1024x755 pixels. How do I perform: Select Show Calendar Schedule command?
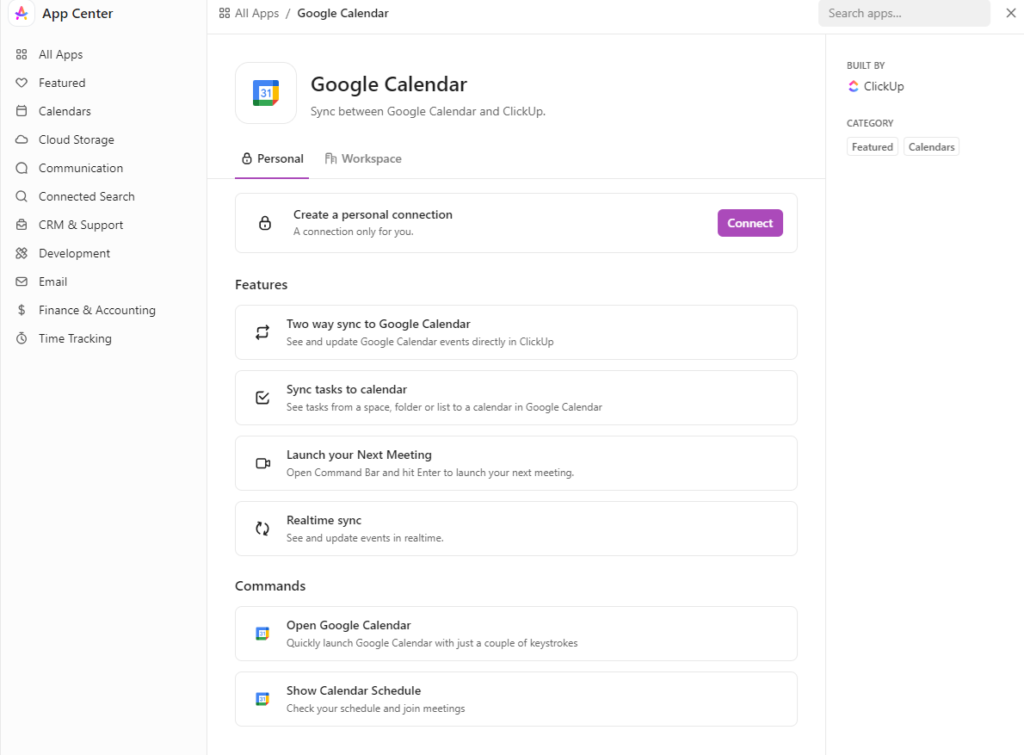click(x=516, y=699)
